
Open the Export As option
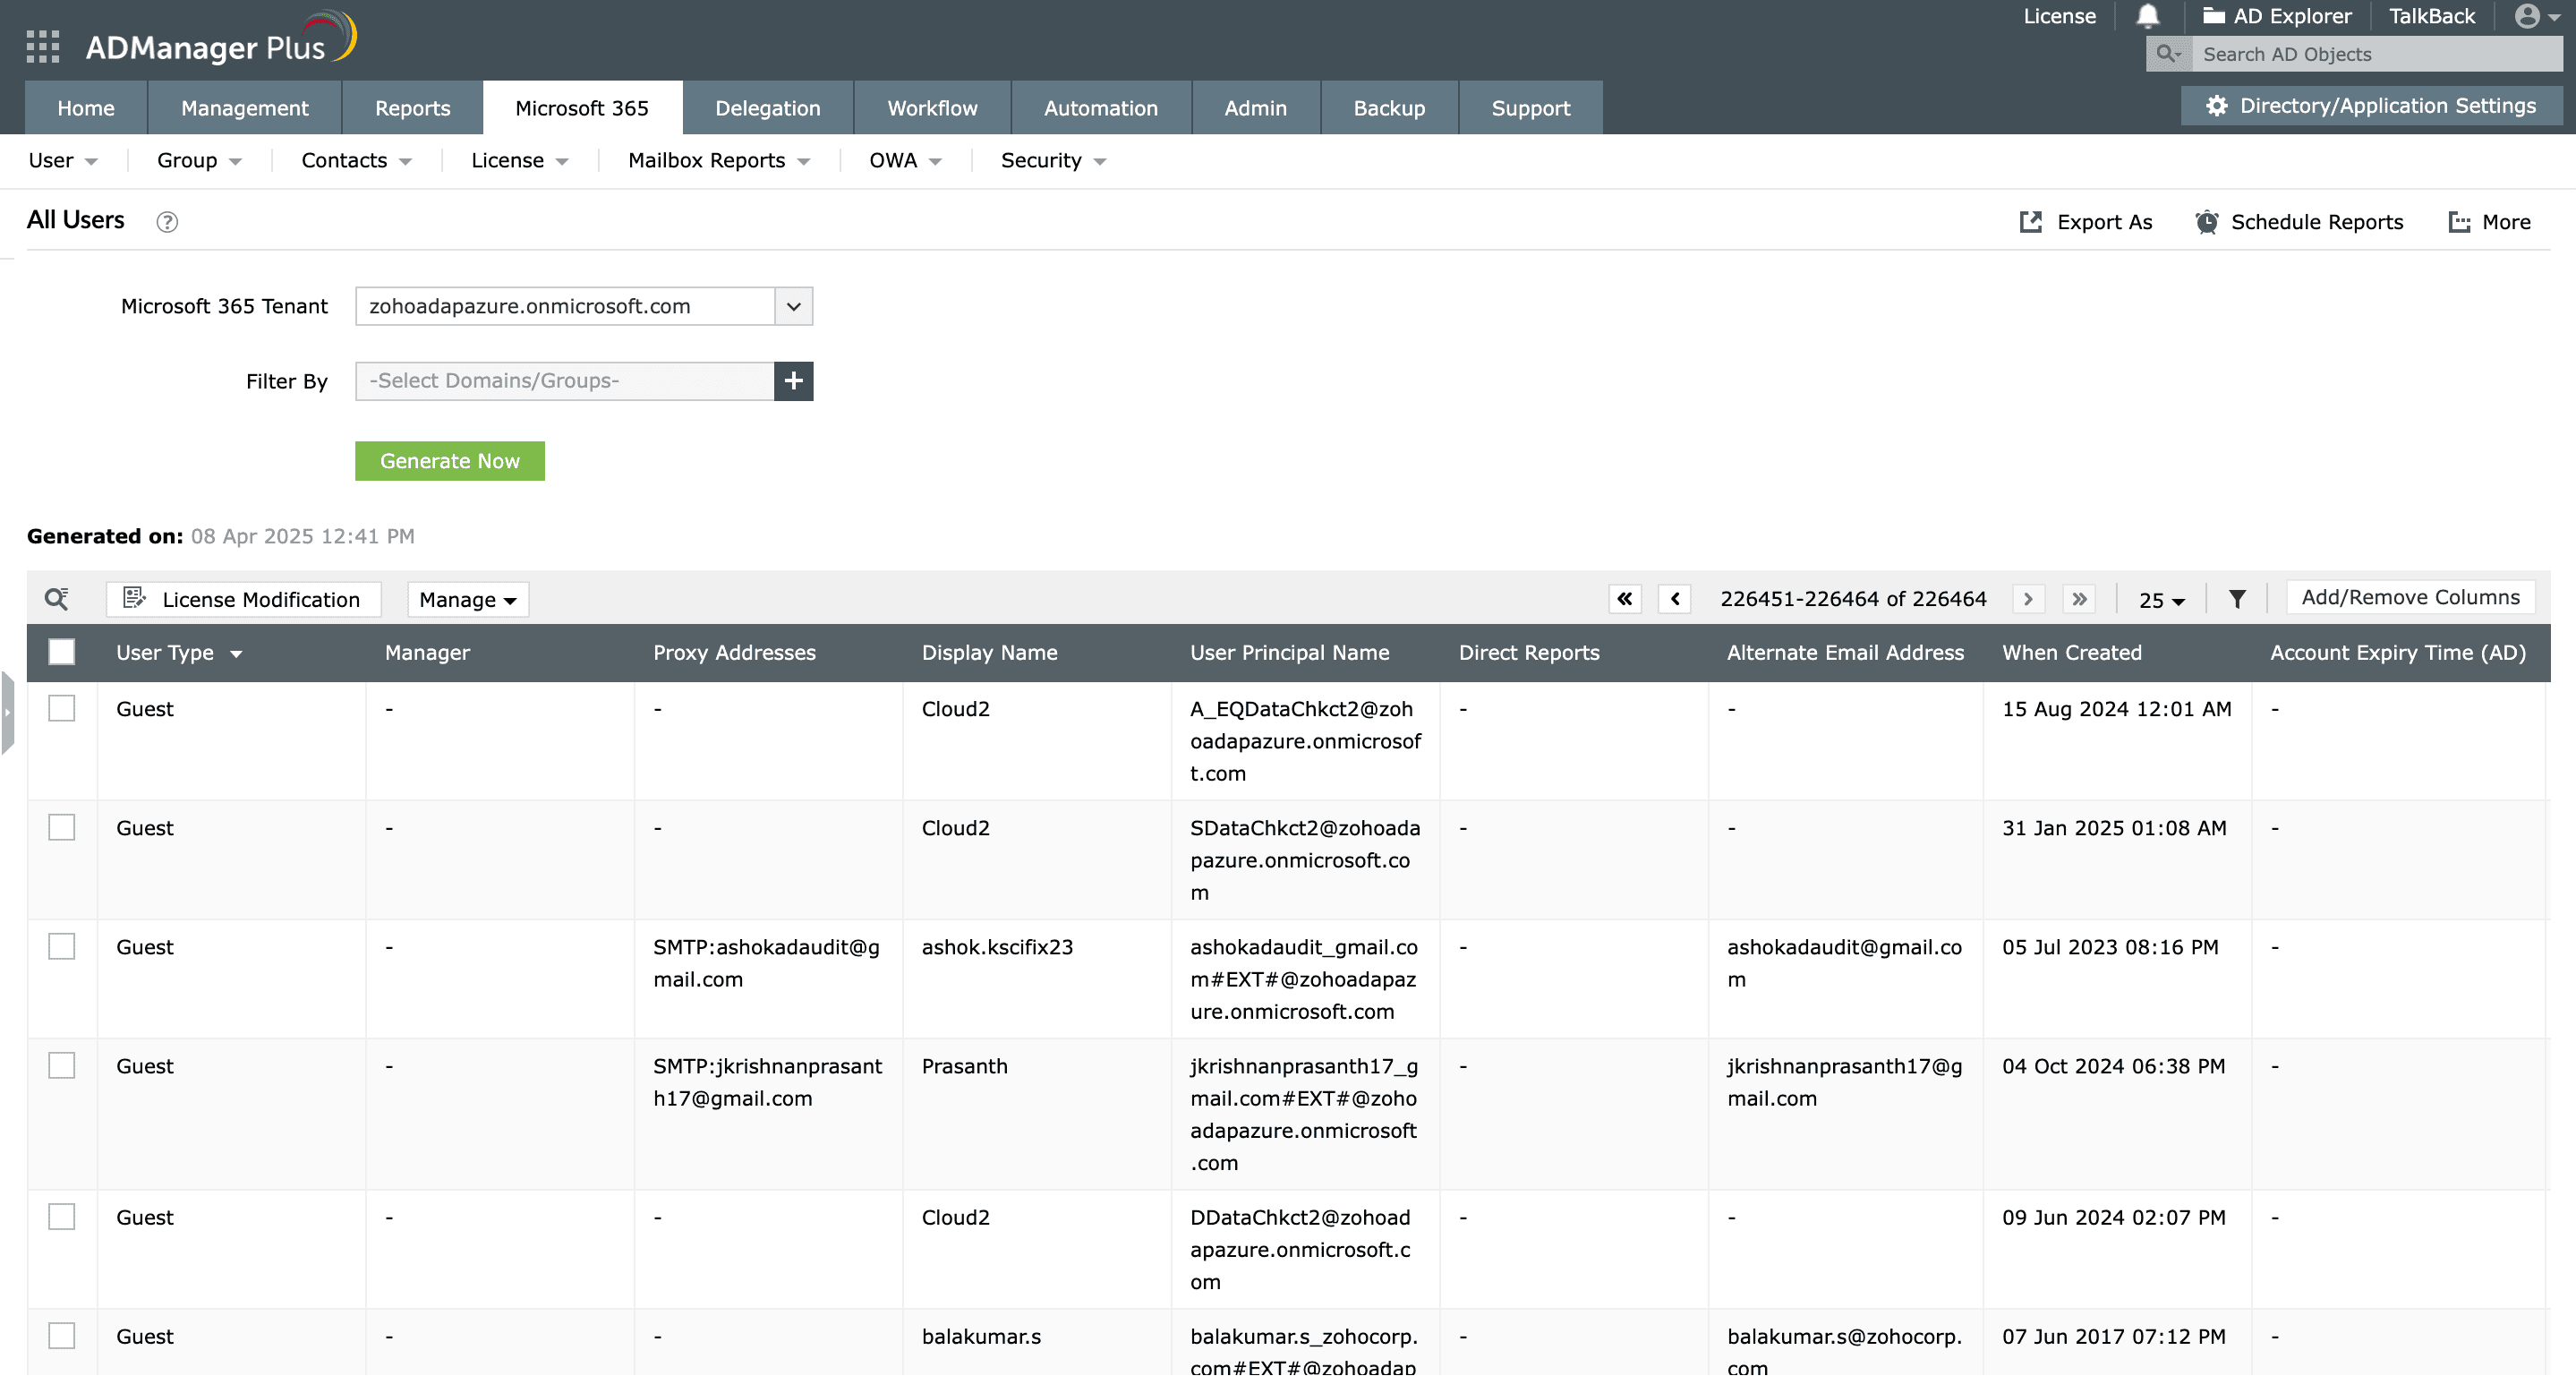pos(2085,222)
